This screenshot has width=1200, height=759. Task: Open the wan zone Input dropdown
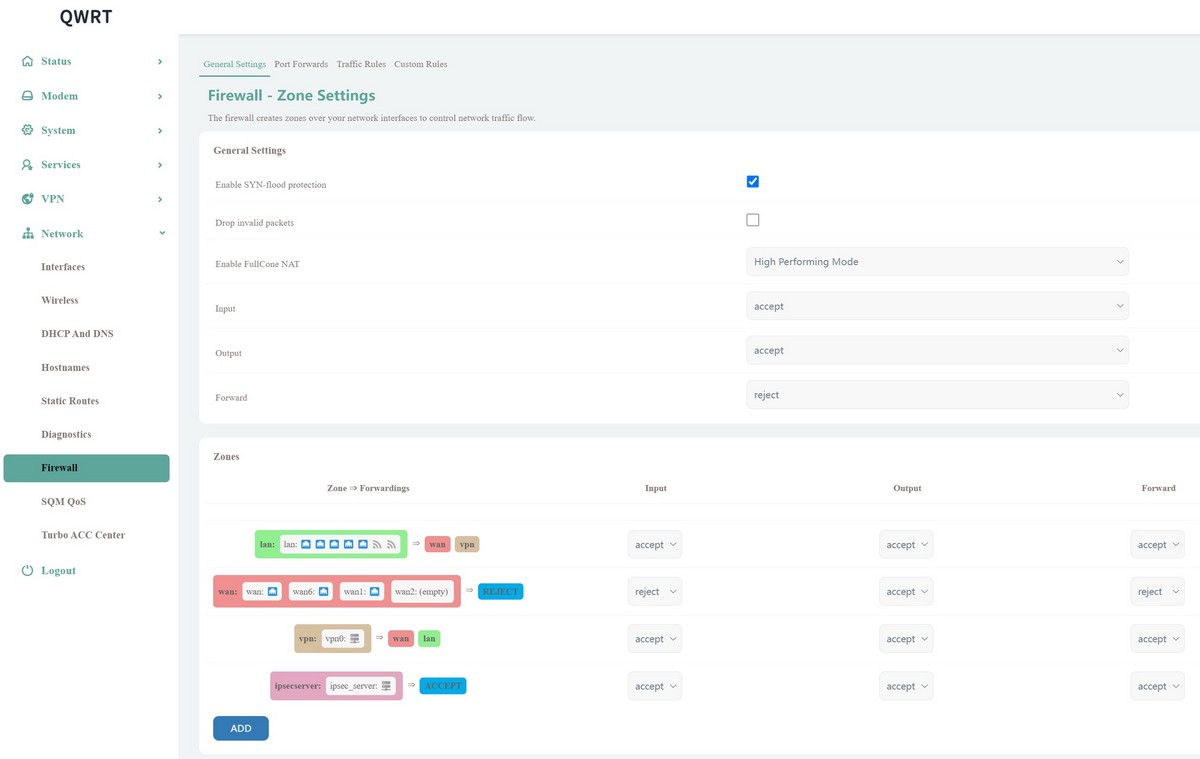(x=655, y=592)
